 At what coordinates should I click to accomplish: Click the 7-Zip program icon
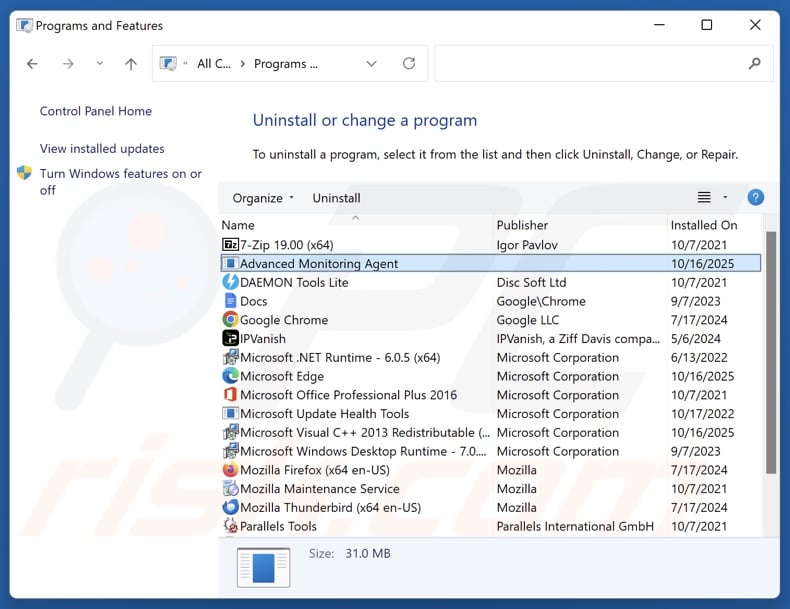230,245
